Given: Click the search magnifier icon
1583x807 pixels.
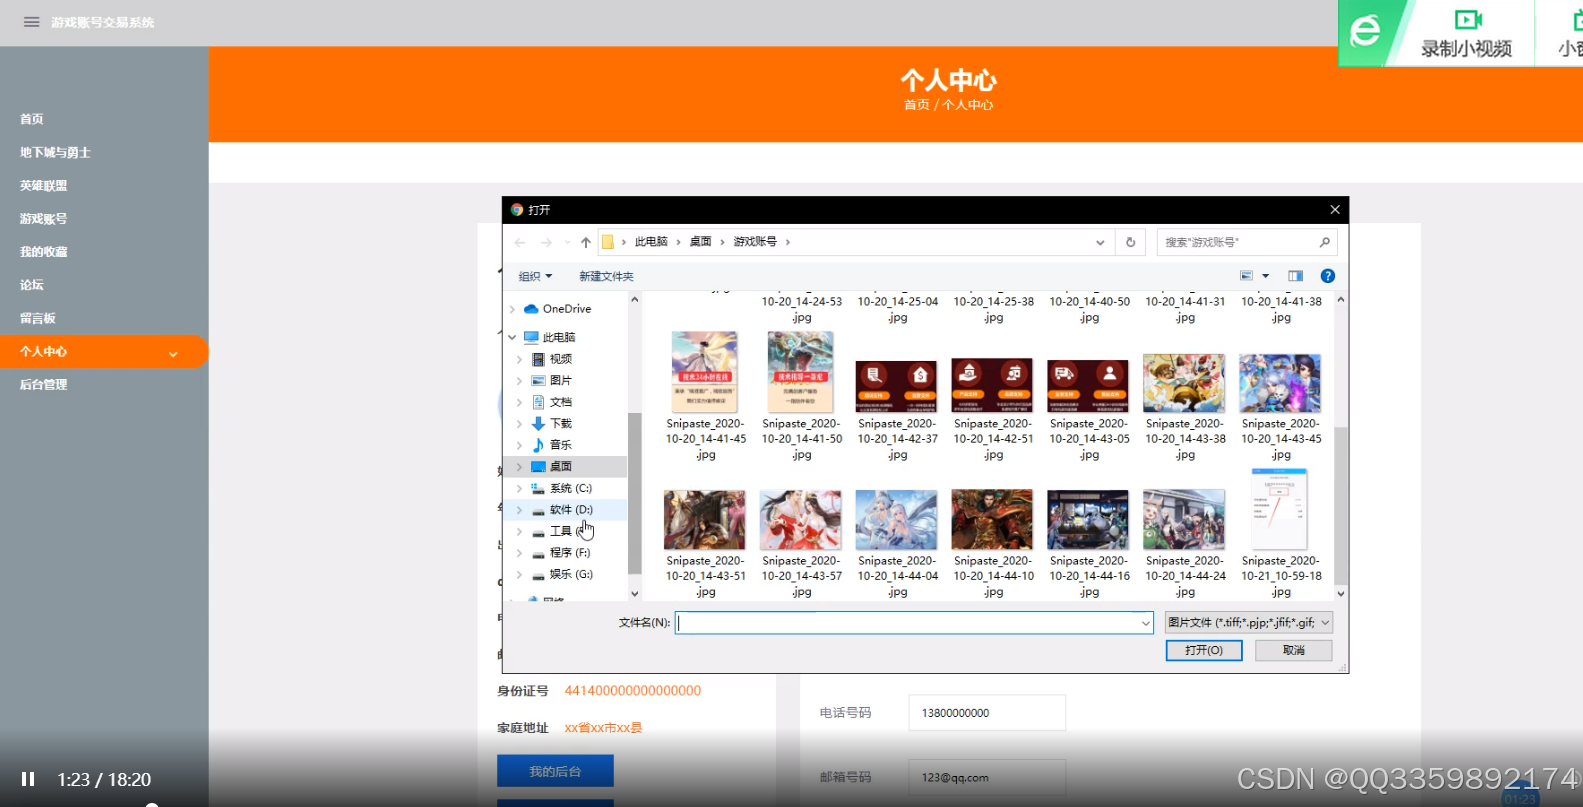Looking at the screenshot, I should [x=1325, y=242].
